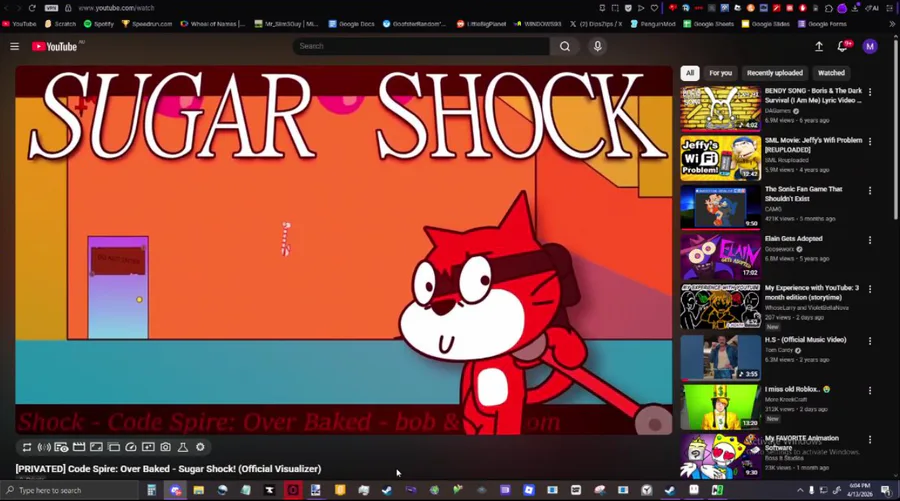This screenshot has height=501, width=900.
Task: Open the playback speed gauge icon
Action: point(131,447)
